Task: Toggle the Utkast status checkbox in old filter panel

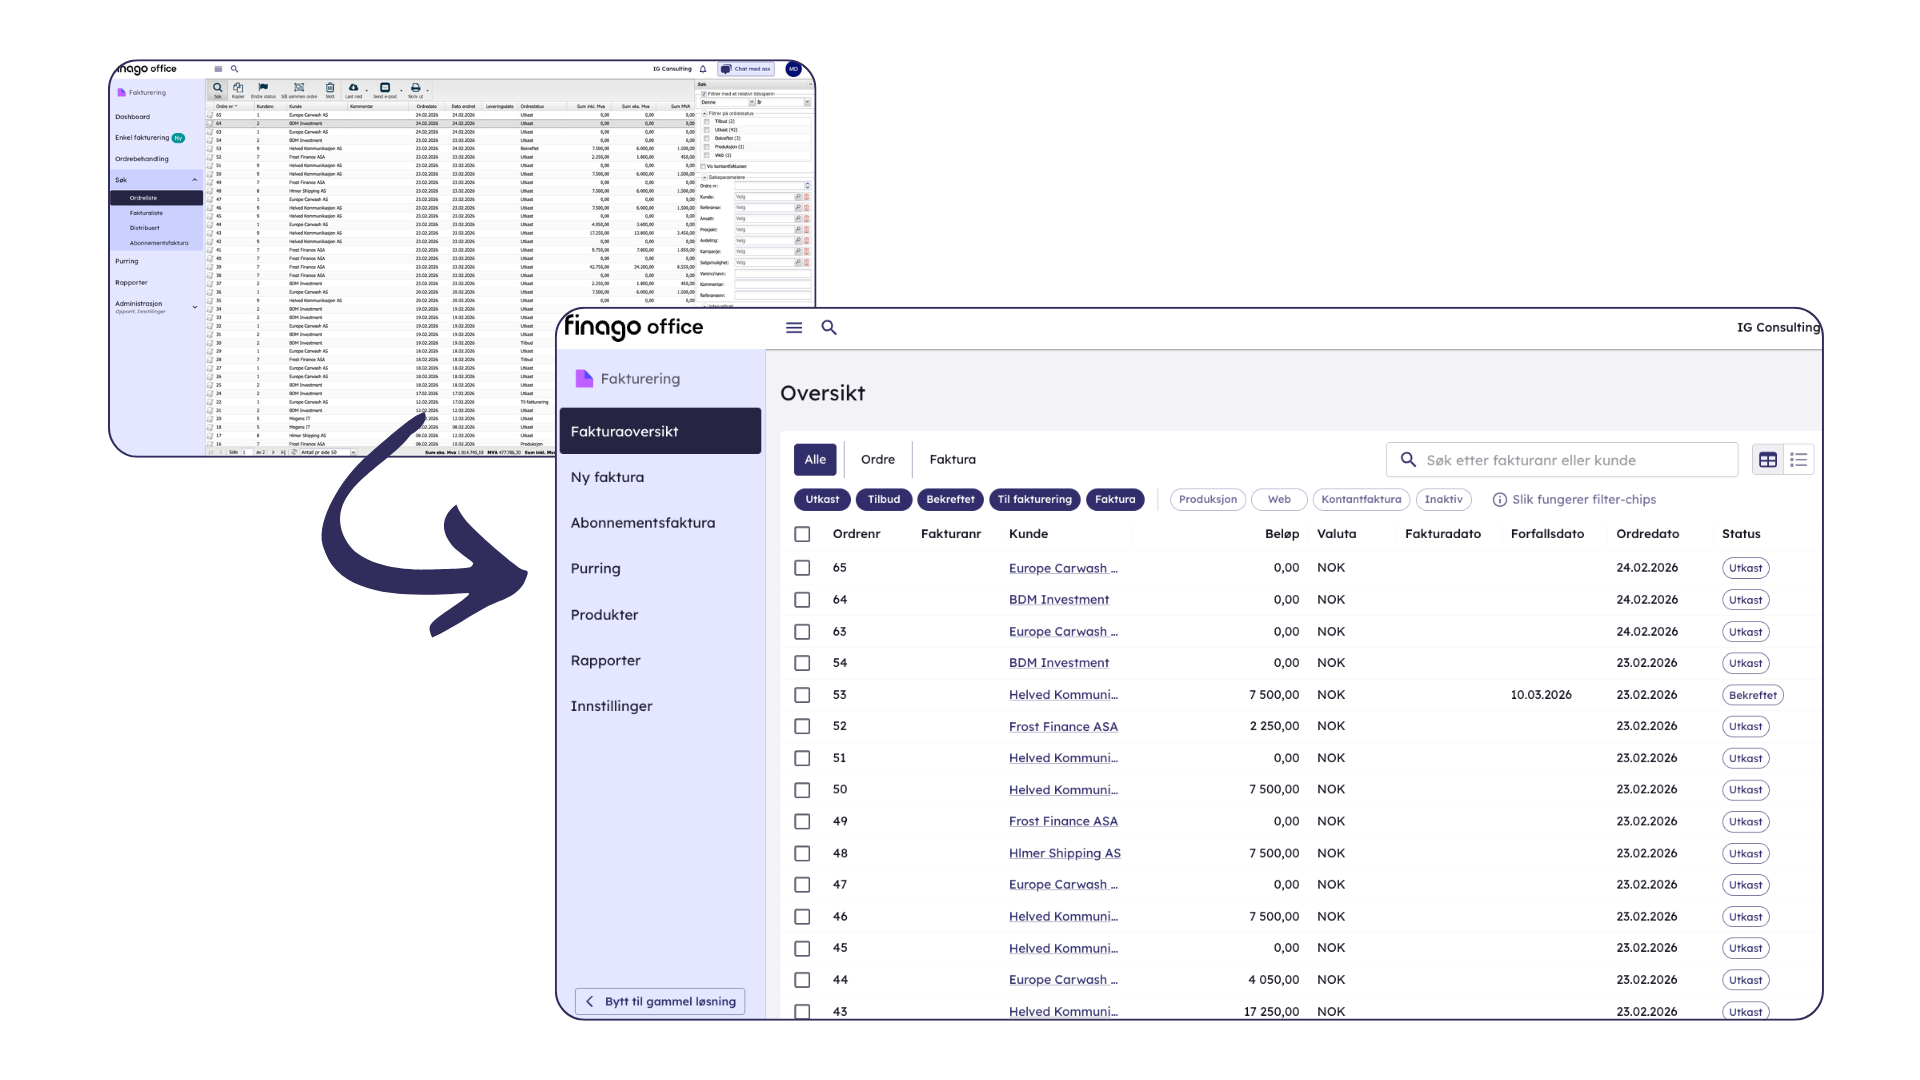Action: [x=707, y=130]
